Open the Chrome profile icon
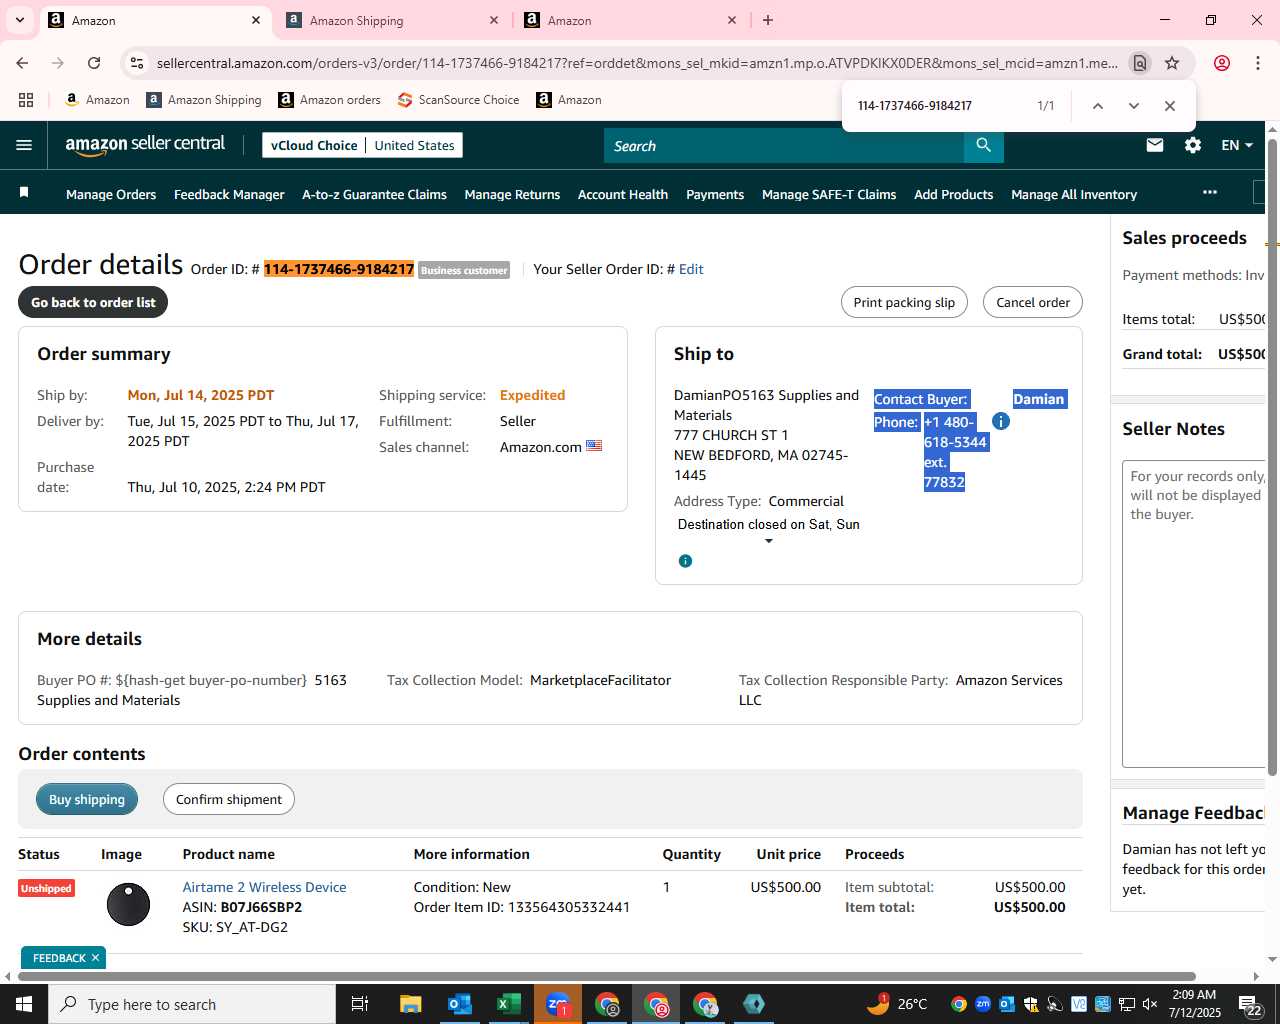Image resolution: width=1280 pixels, height=1024 pixels. 1221,63
